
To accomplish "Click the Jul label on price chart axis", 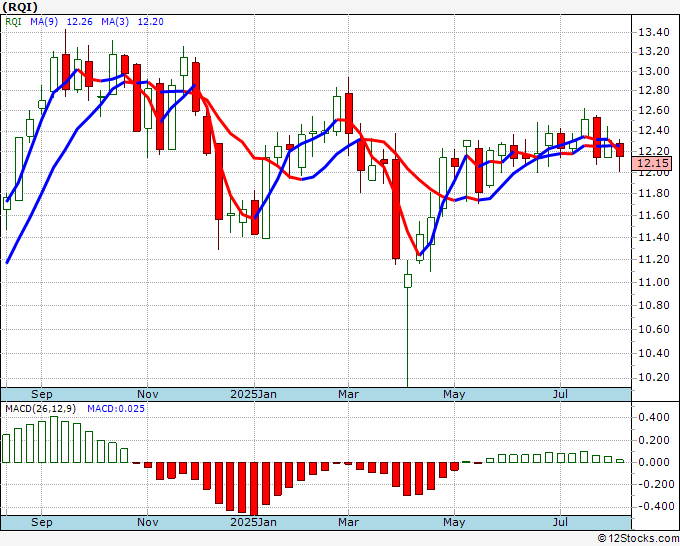I will (560, 394).
